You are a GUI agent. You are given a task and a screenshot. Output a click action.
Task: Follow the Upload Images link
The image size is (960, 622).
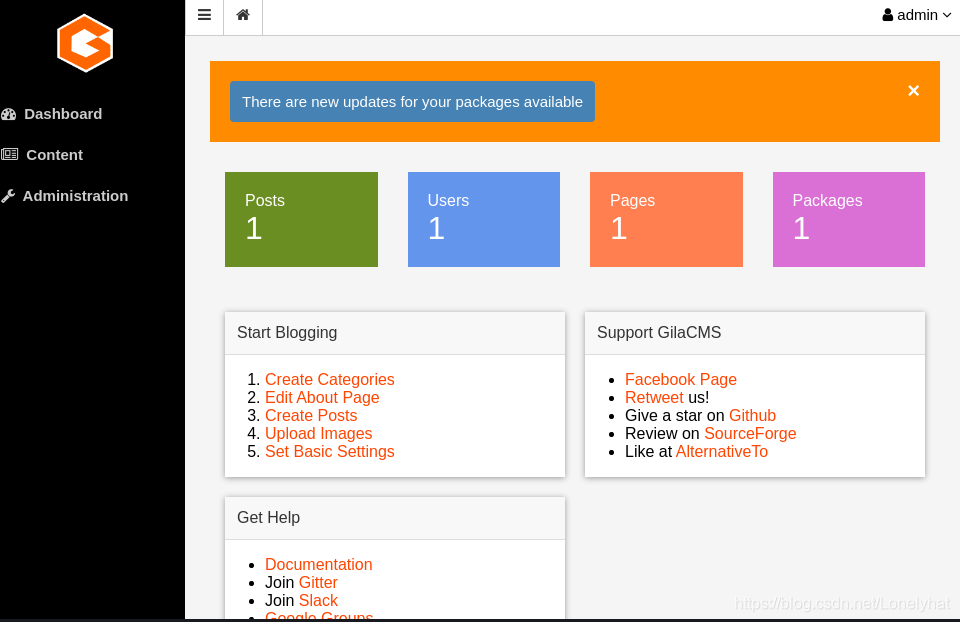[318, 433]
